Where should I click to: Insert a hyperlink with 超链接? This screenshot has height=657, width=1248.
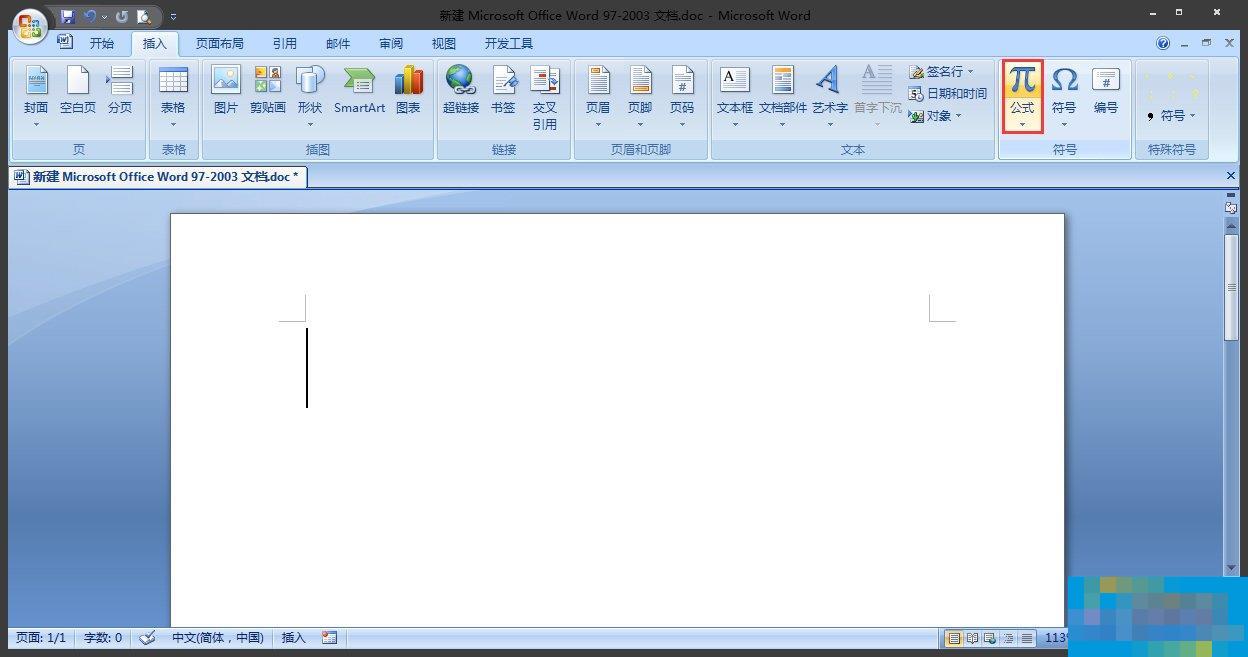click(x=461, y=90)
